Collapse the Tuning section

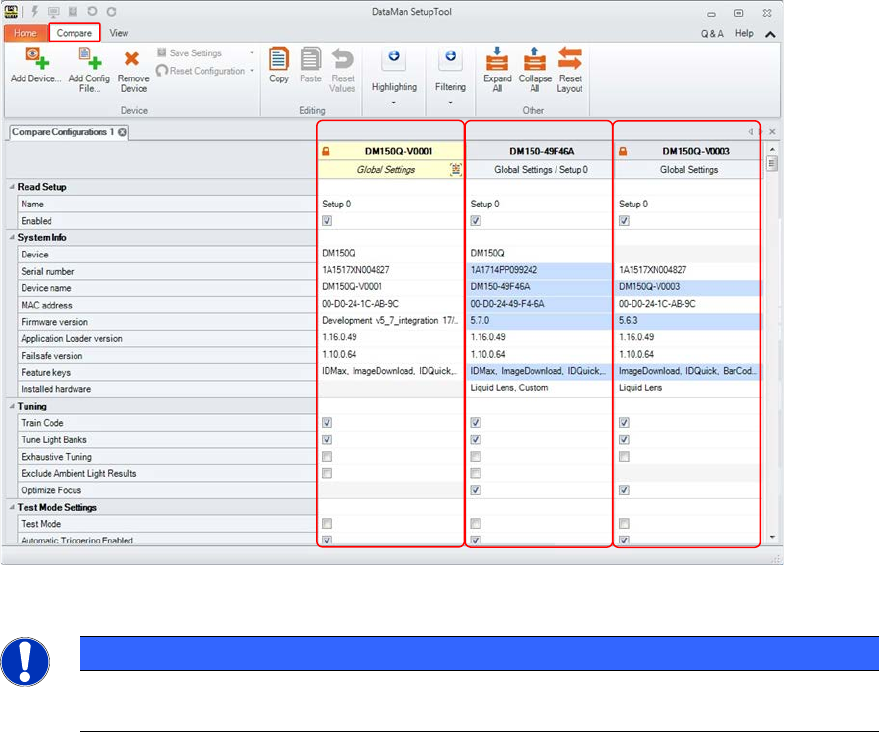(x=12, y=406)
